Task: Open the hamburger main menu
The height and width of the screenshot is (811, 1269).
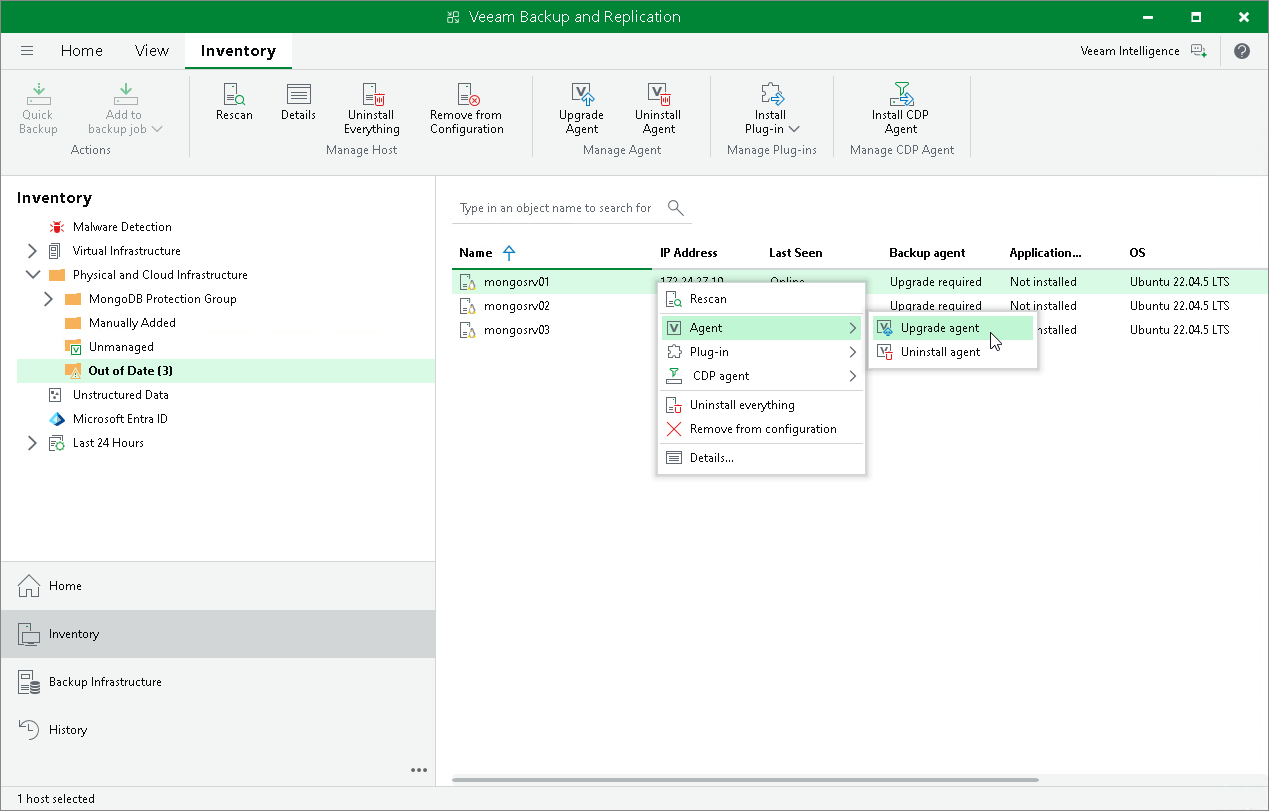Action: pyautogui.click(x=27, y=51)
